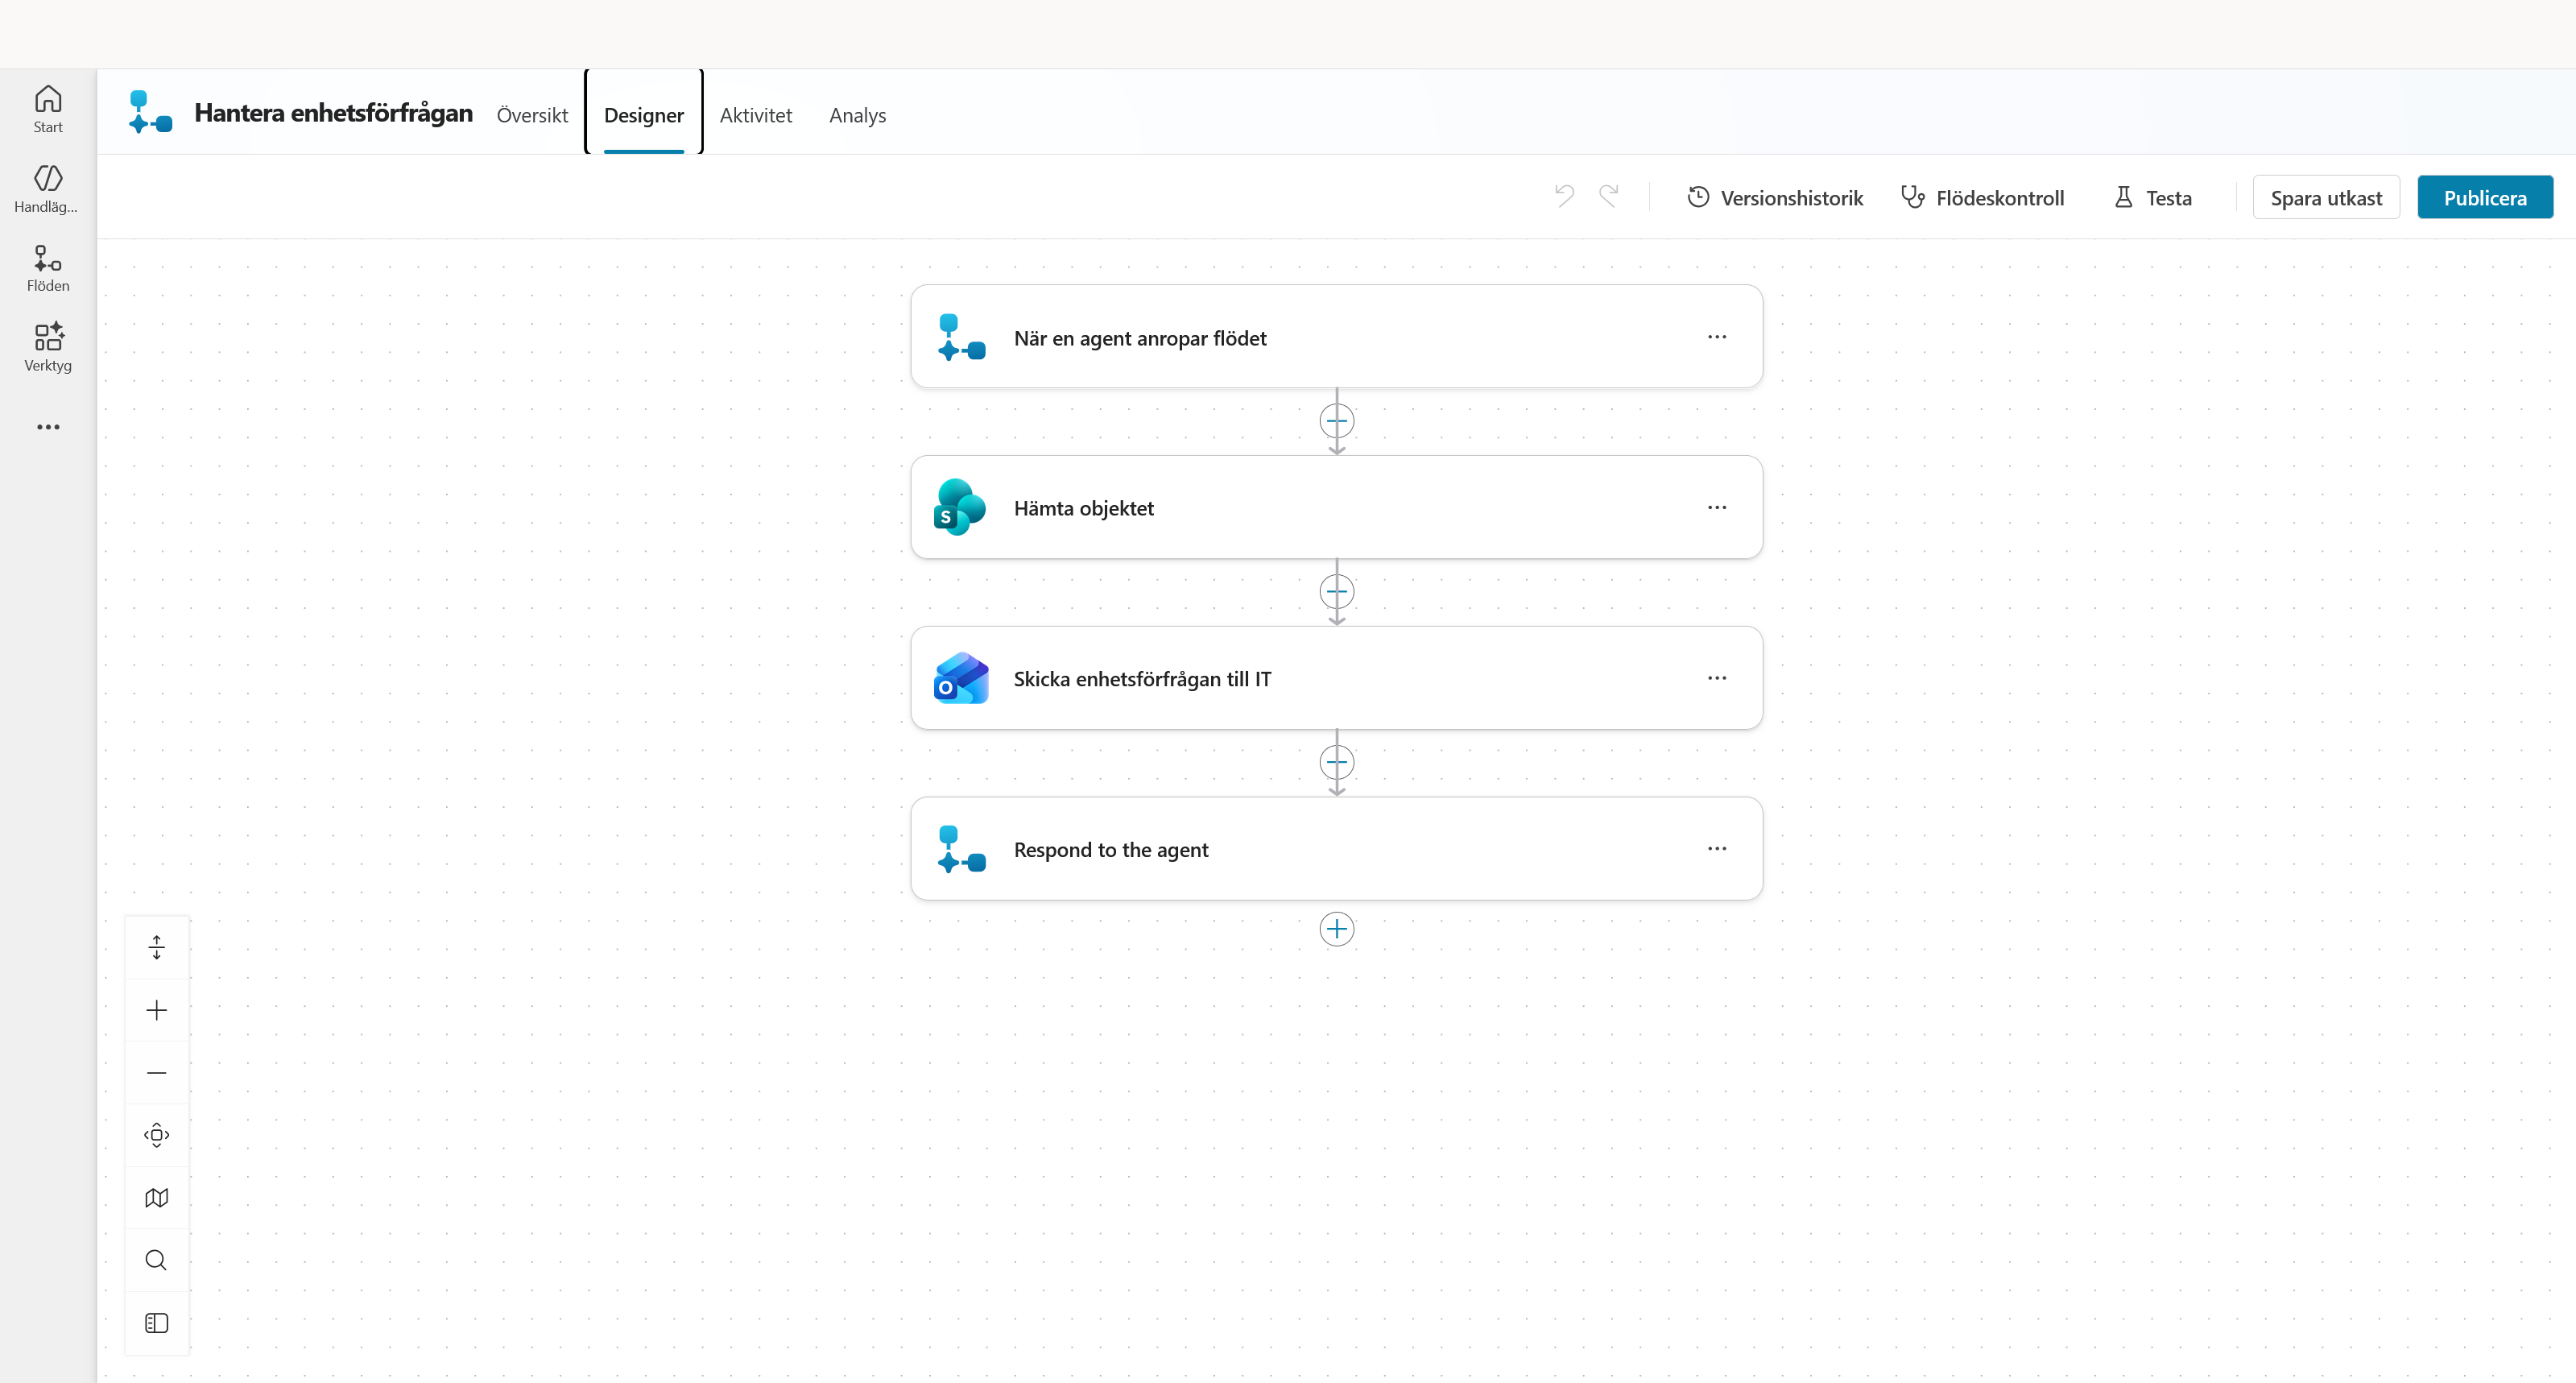
Task: Add step after Hämta objektet
Action: pyautogui.click(x=1337, y=592)
